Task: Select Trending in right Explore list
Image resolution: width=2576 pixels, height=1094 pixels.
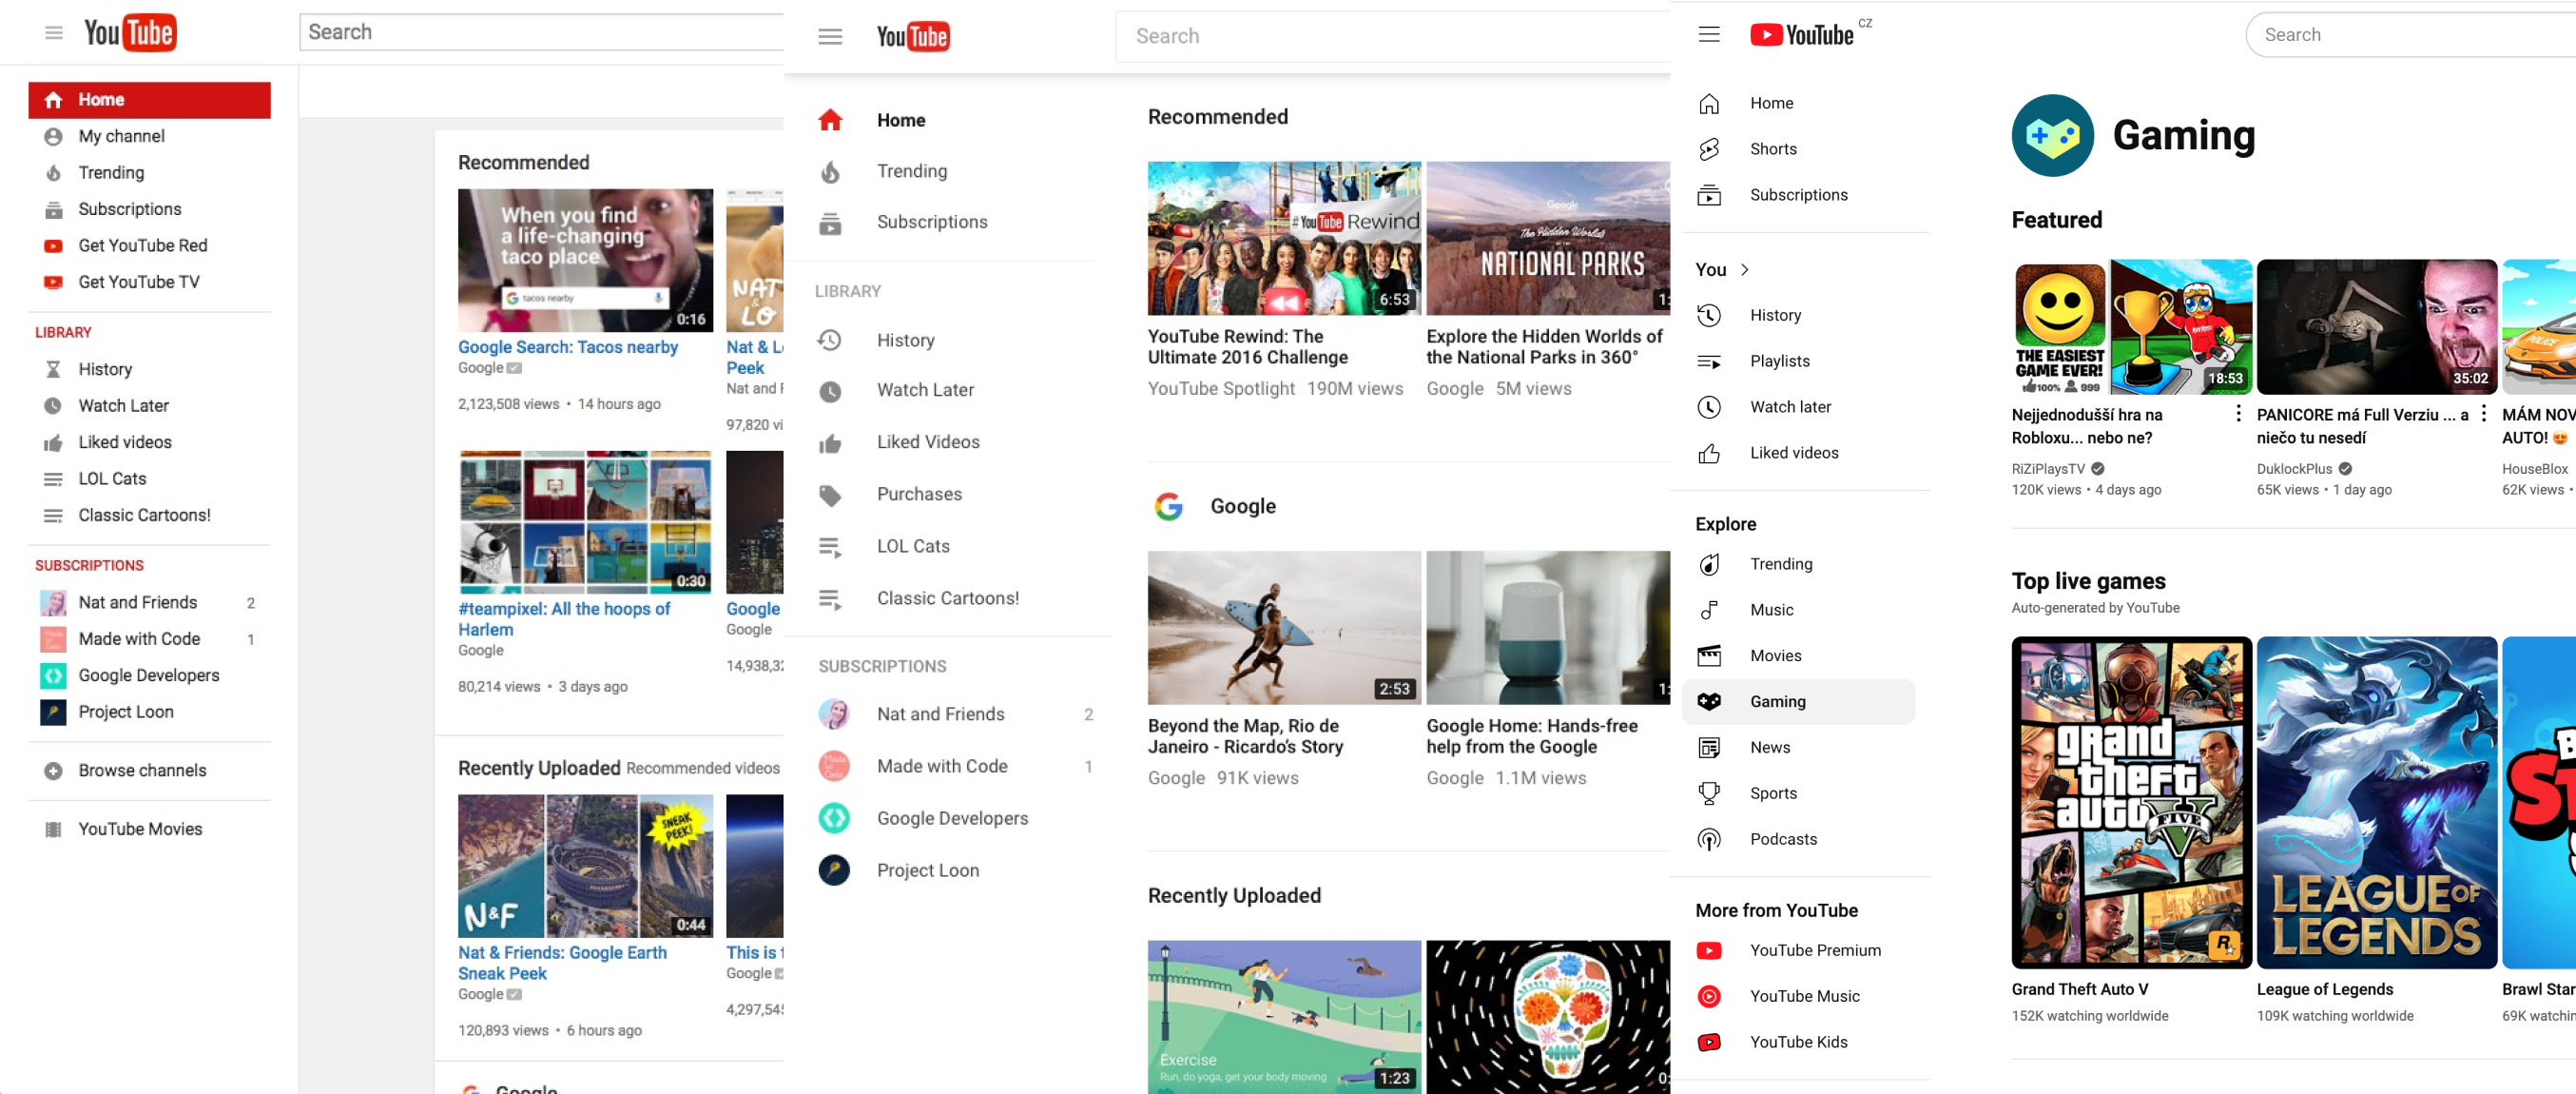Action: point(1798,564)
